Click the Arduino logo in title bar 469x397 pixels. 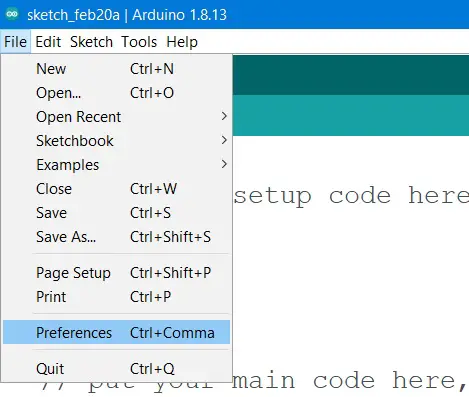tap(12, 14)
